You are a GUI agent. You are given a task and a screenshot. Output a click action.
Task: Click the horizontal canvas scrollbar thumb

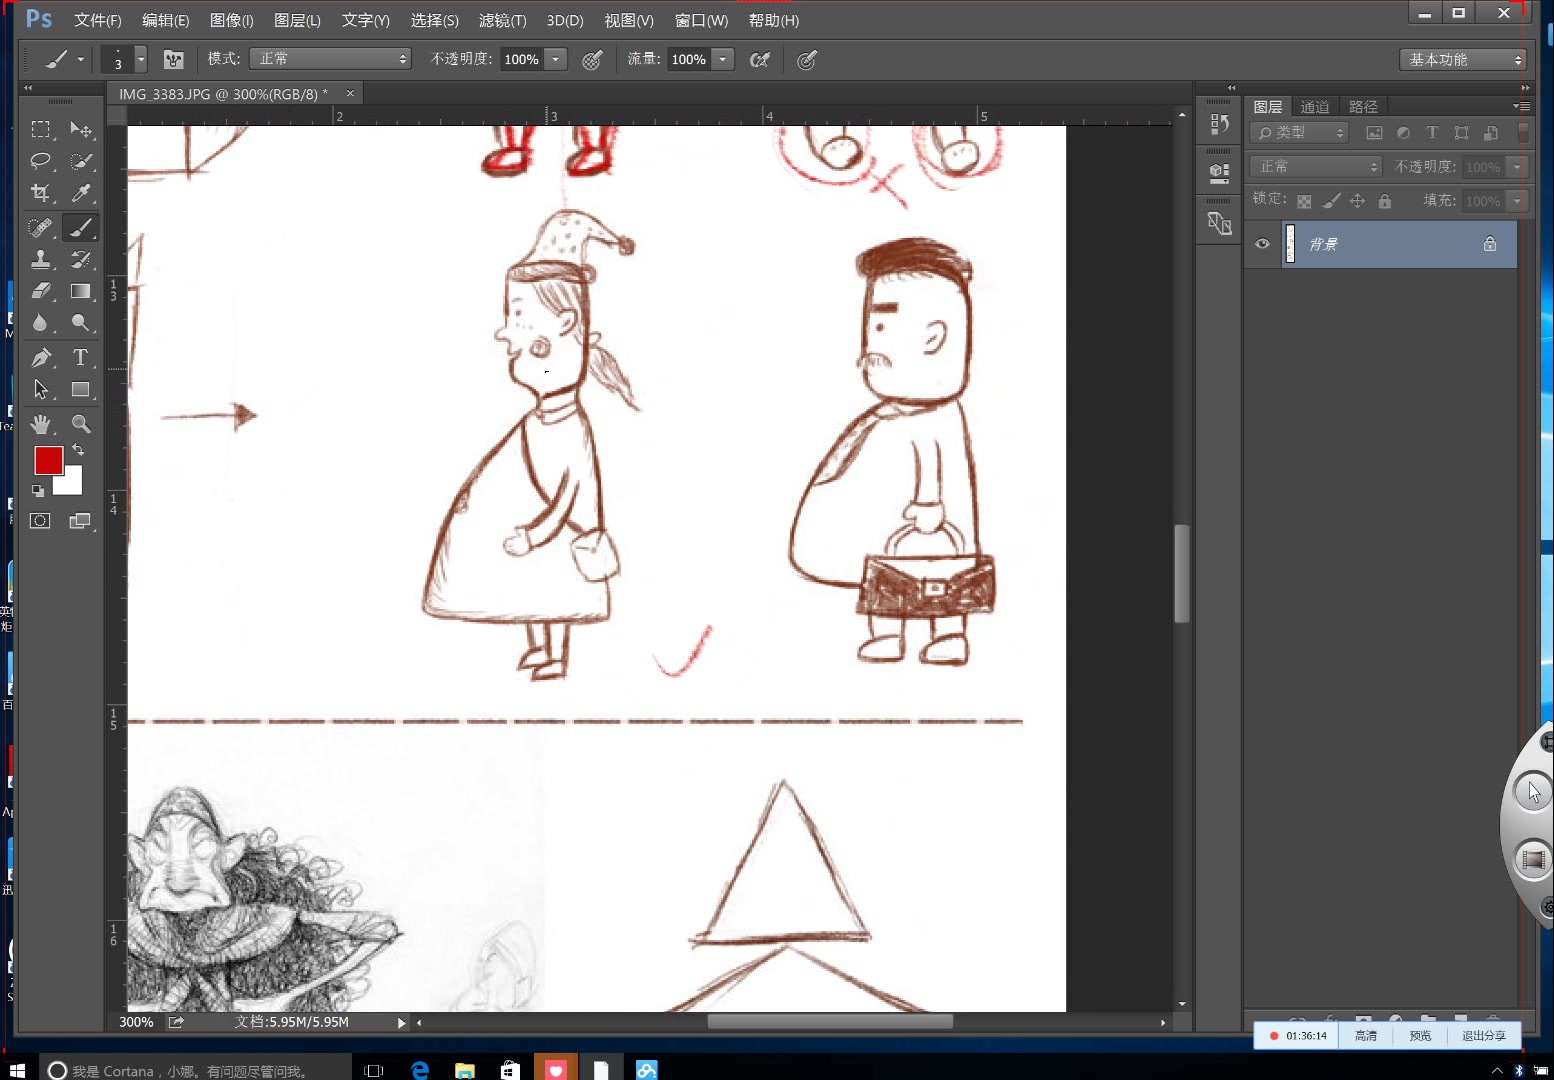tap(830, 1022)
